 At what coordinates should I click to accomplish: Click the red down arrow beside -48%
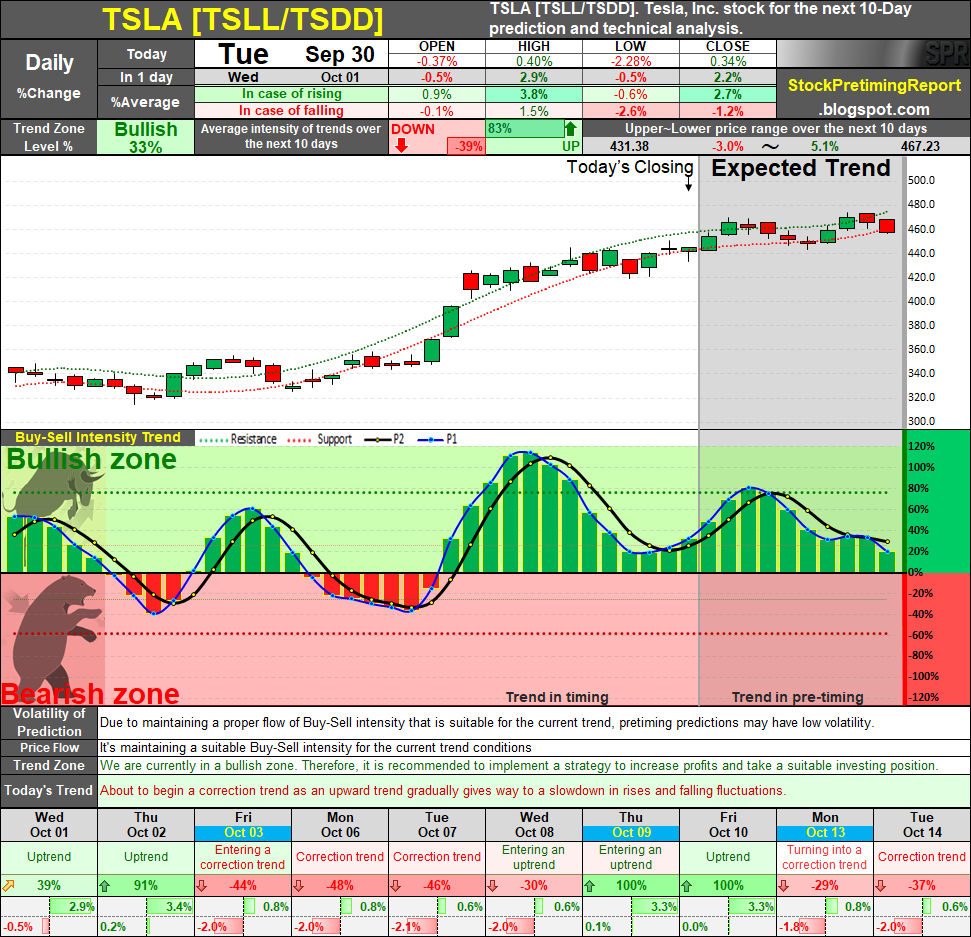(298, 886)
